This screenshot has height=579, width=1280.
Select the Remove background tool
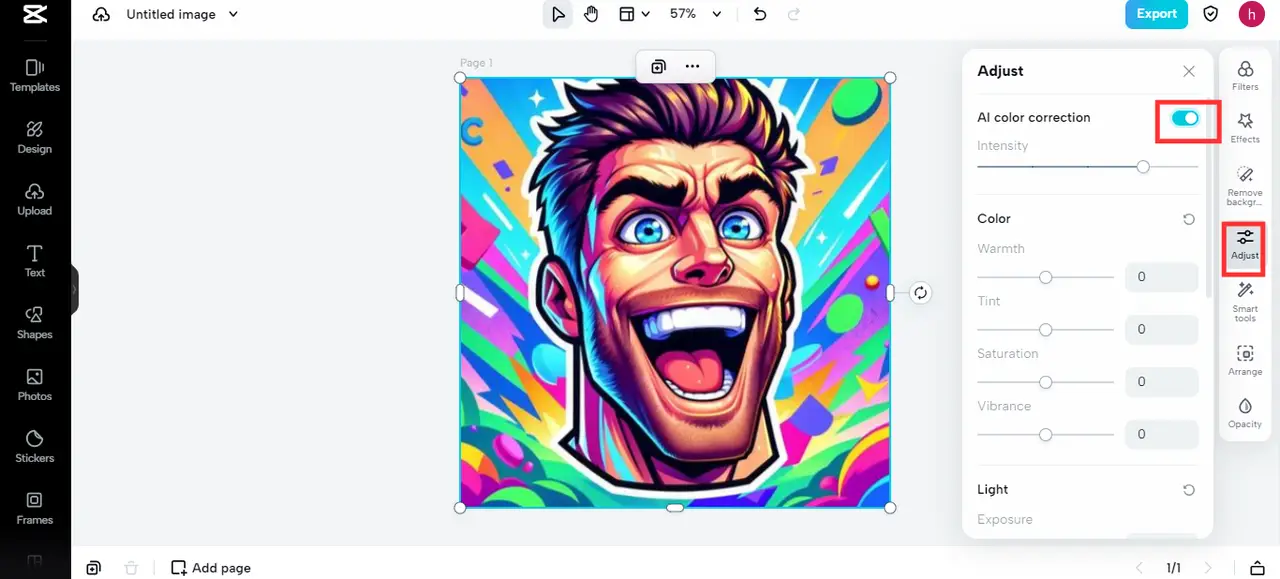point(1245,186)
